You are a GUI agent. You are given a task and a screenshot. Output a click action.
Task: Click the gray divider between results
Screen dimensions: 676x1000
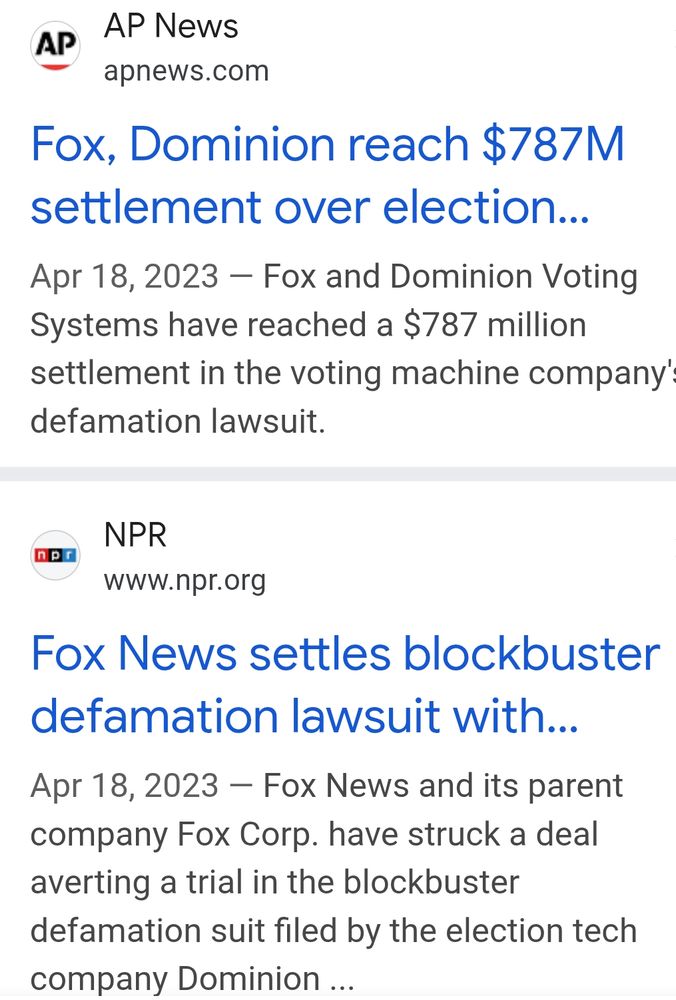pos(338,474)
